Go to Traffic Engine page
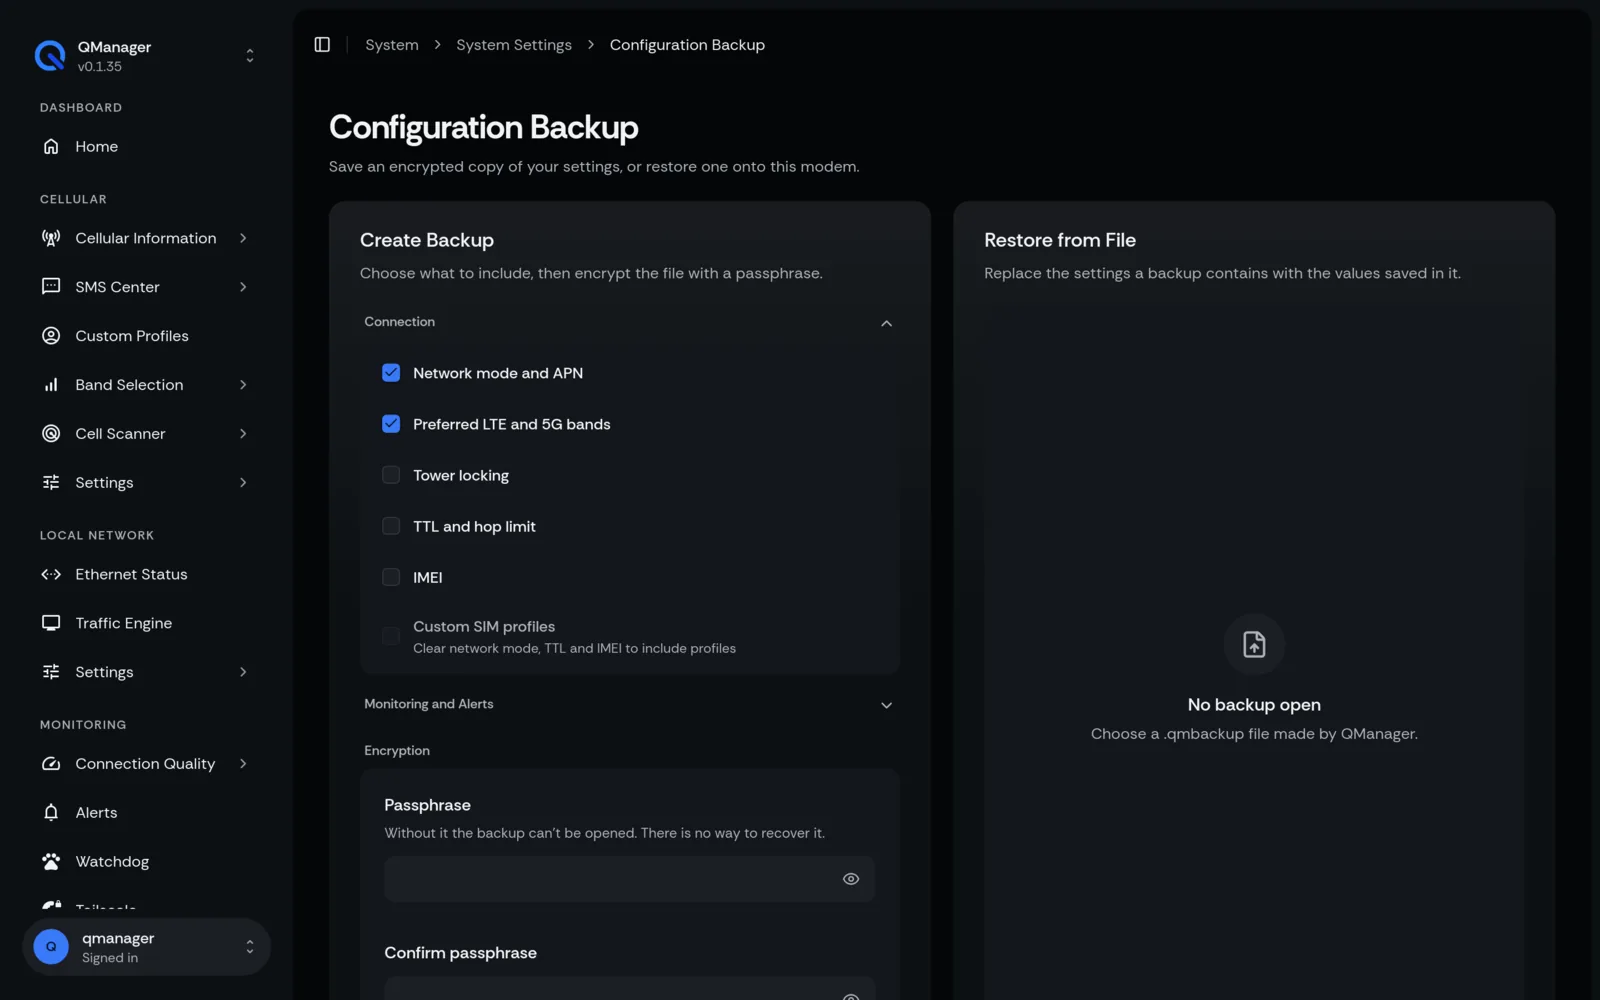 click(146, 623)
